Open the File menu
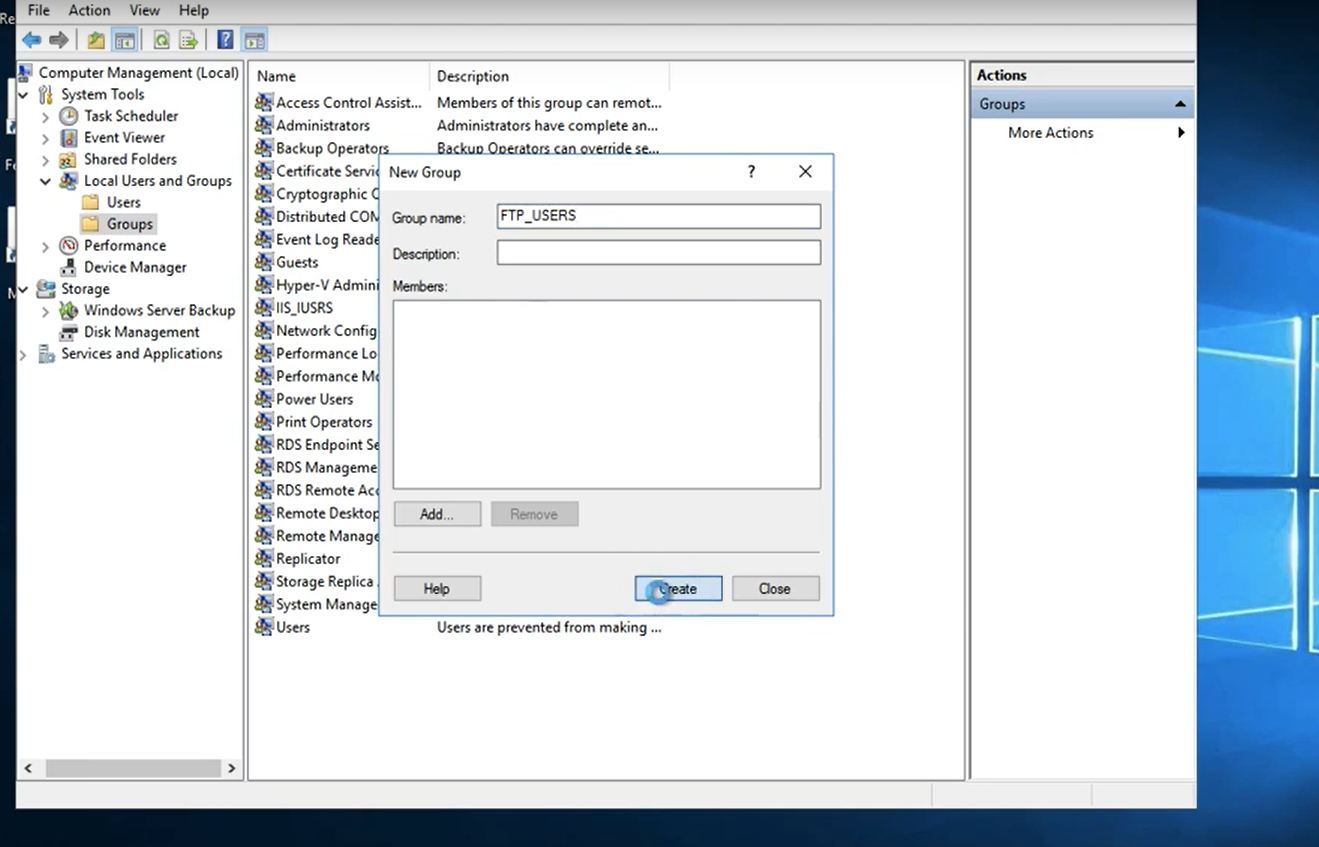 (x=39, y=10)
